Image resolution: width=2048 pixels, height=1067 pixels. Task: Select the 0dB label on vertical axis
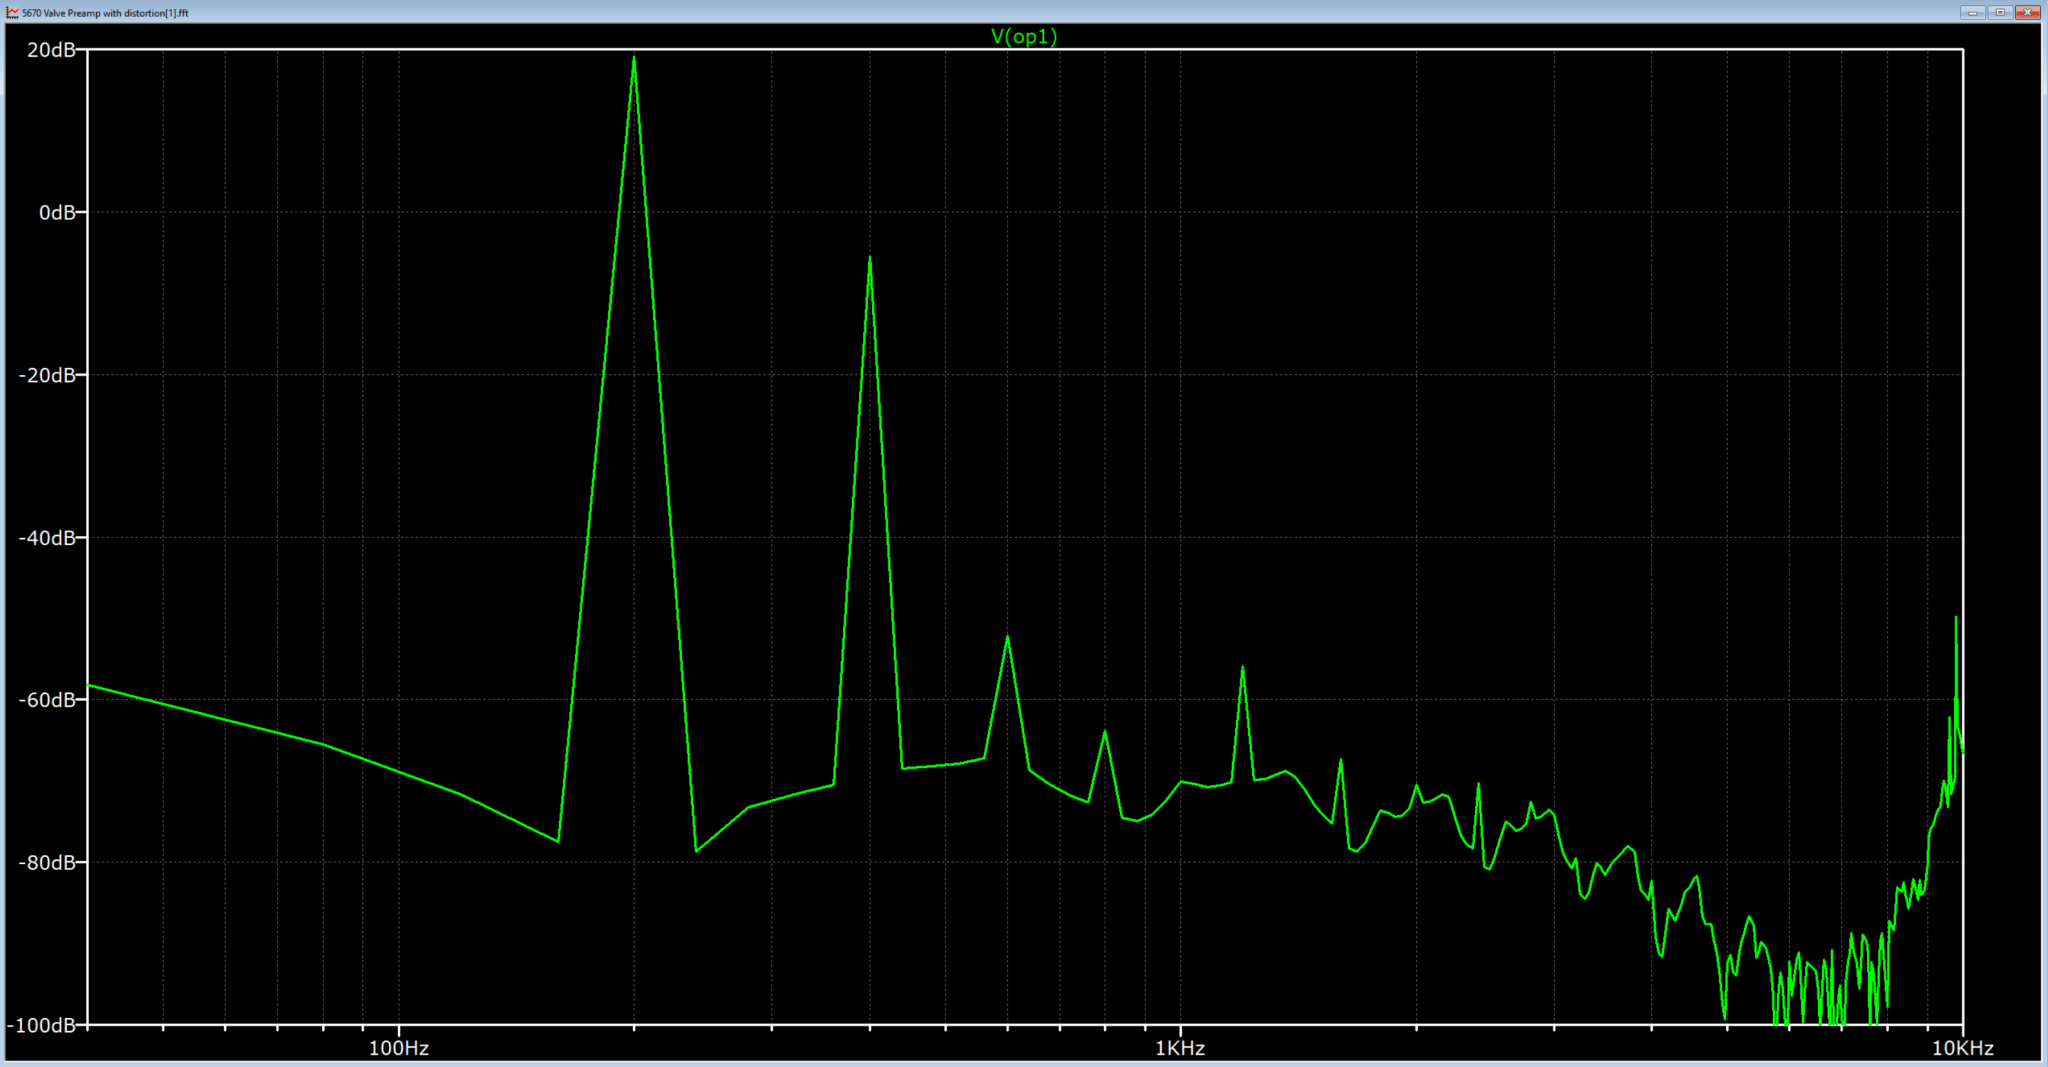point(57,212)
